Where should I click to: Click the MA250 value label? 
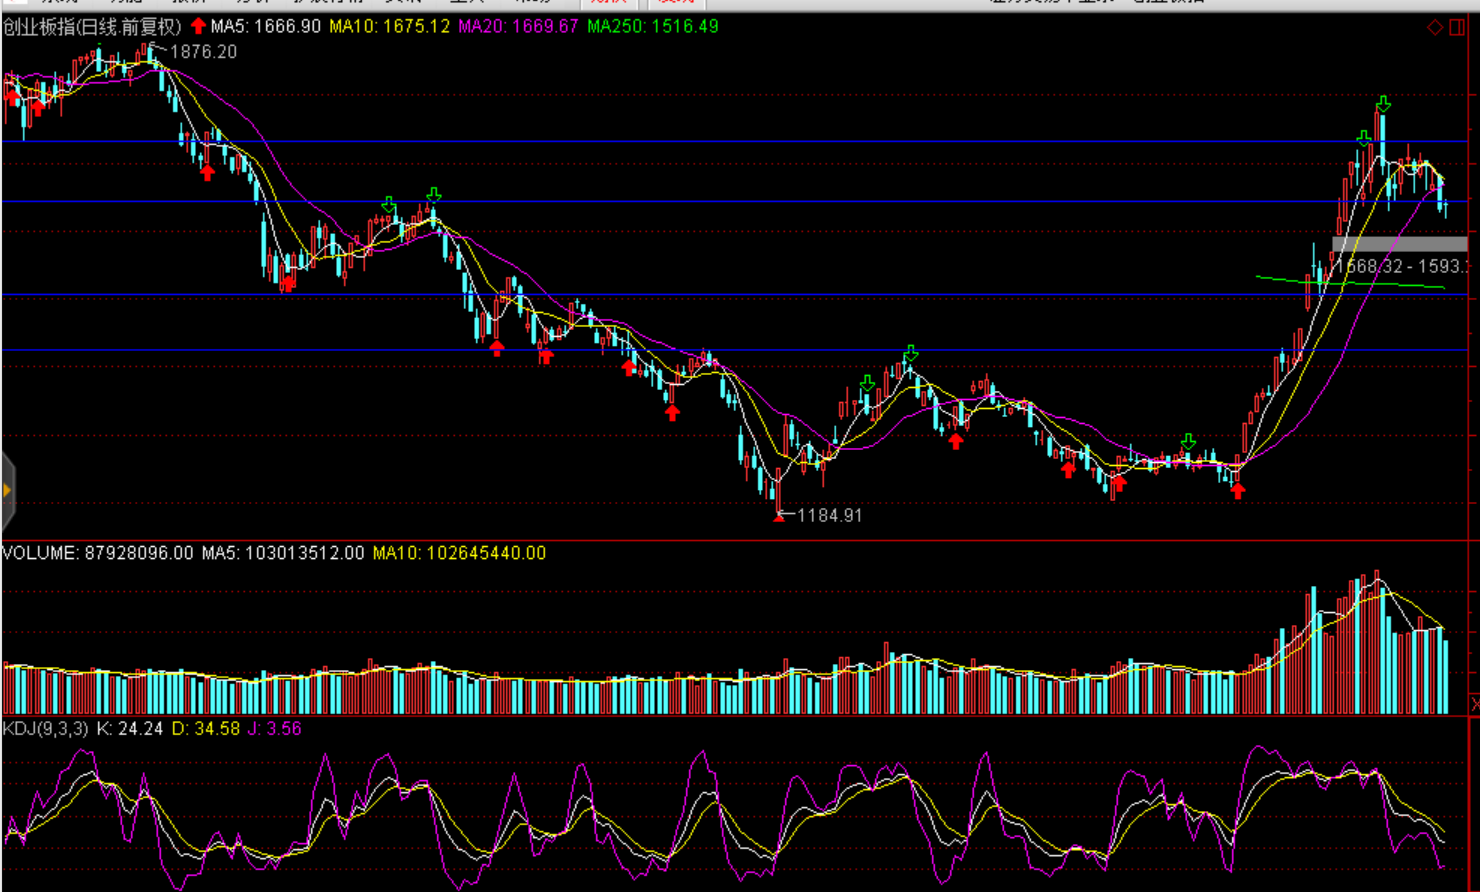[652, 27]
